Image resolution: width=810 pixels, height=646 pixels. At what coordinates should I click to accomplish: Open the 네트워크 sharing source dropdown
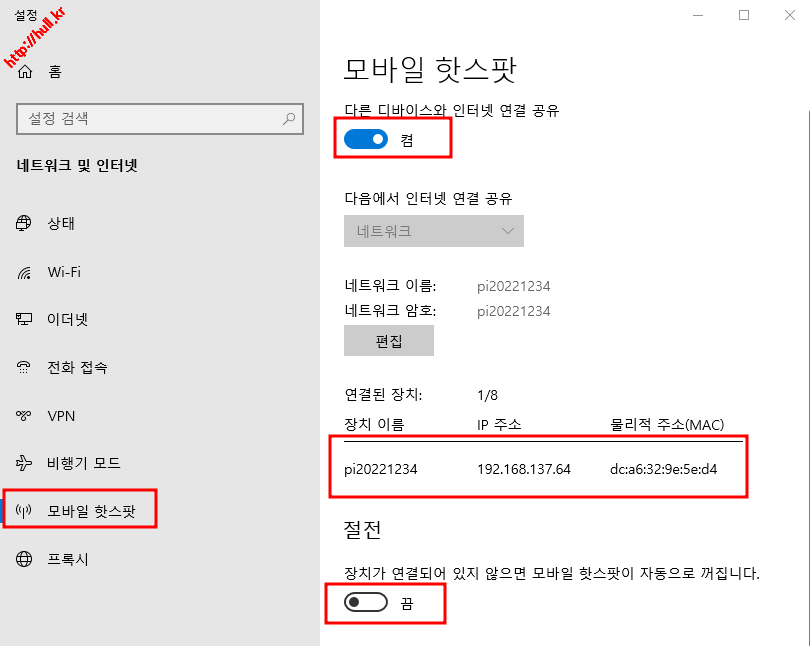pyautogui.click(x=433, y=231)
